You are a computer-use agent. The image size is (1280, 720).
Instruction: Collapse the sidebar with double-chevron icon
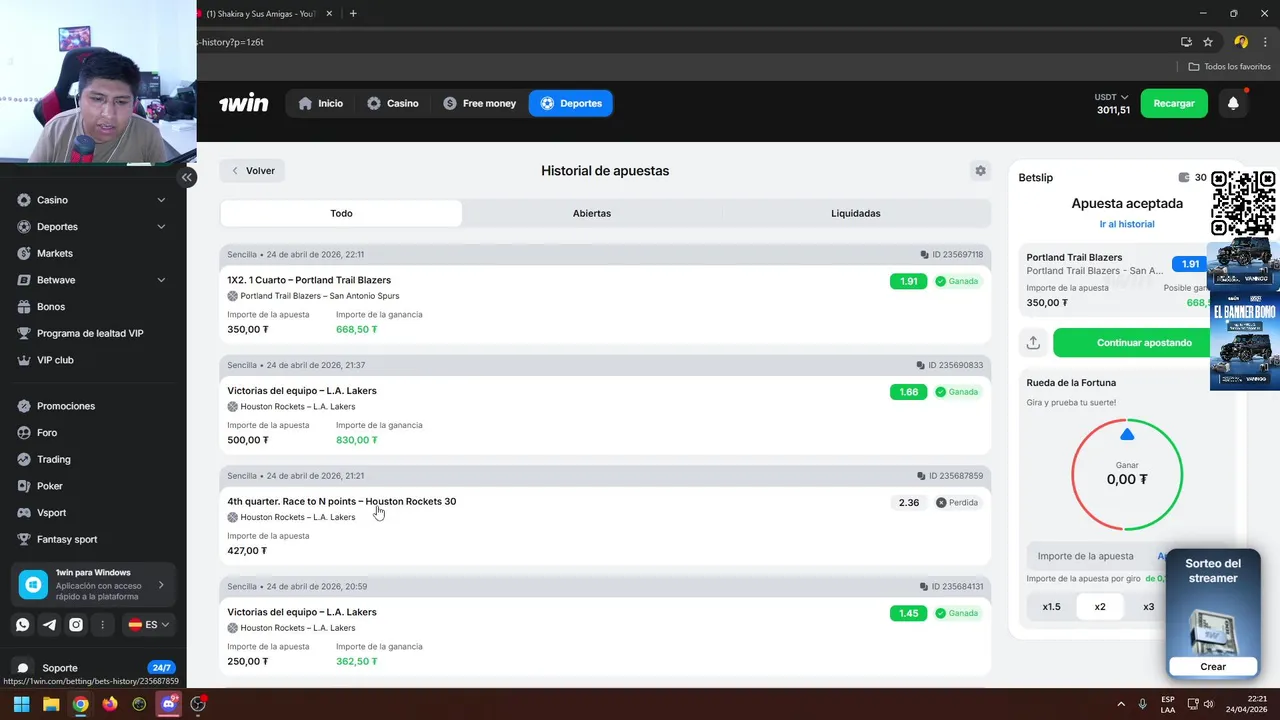(x=187, y=177)
